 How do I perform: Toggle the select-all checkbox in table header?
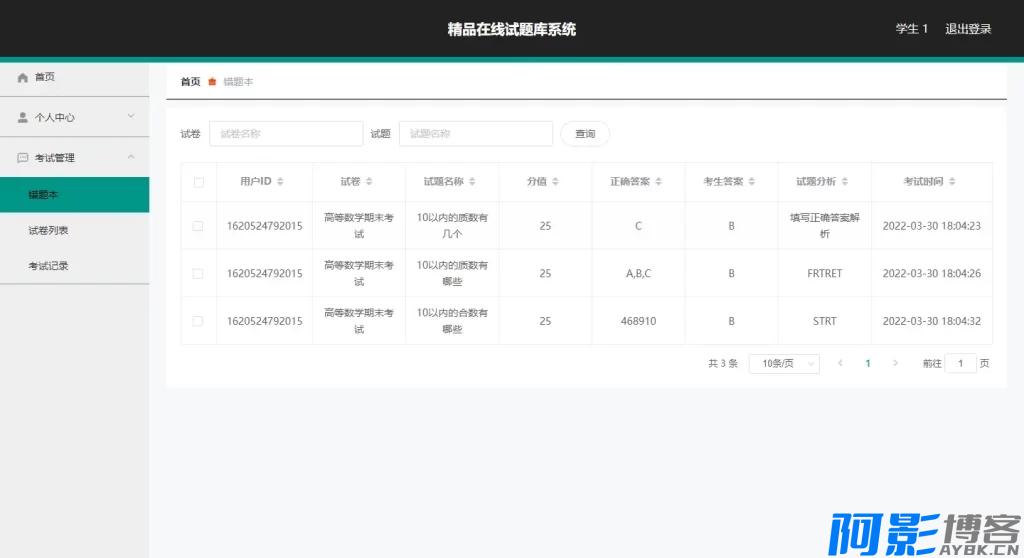coord(198,182)
